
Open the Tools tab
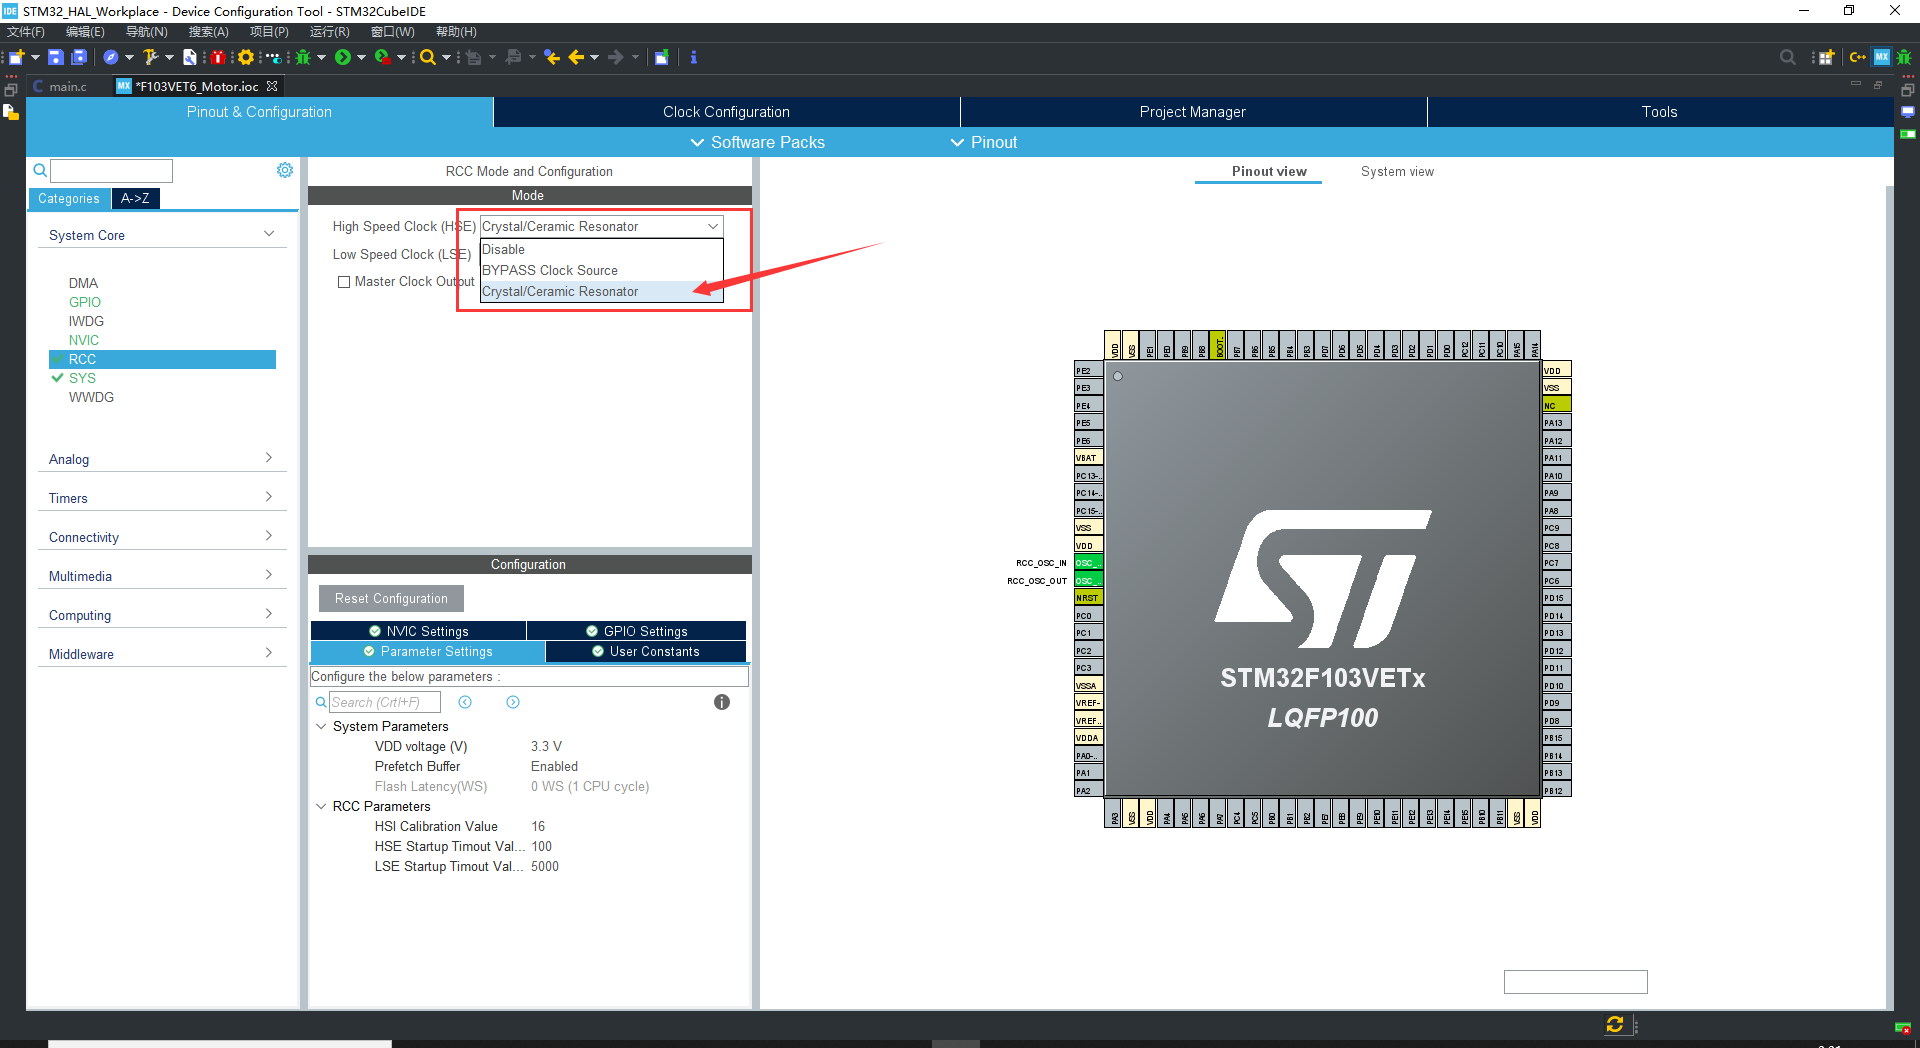[1659, 112]
